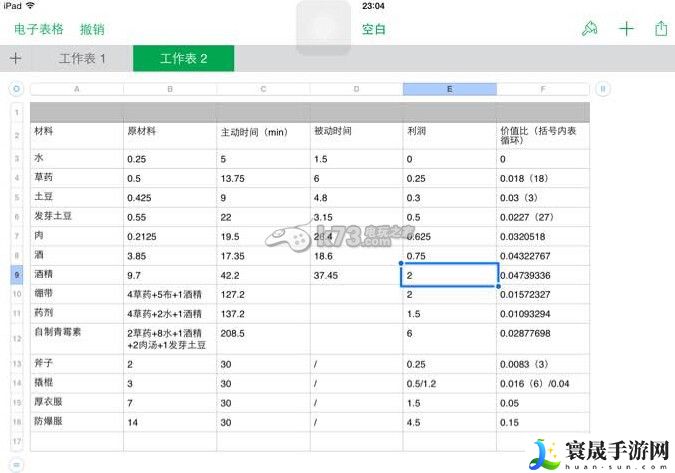Select cell with value 0.04322767
The width and height of the screenshot is (675, 473).
click(543, 255)
